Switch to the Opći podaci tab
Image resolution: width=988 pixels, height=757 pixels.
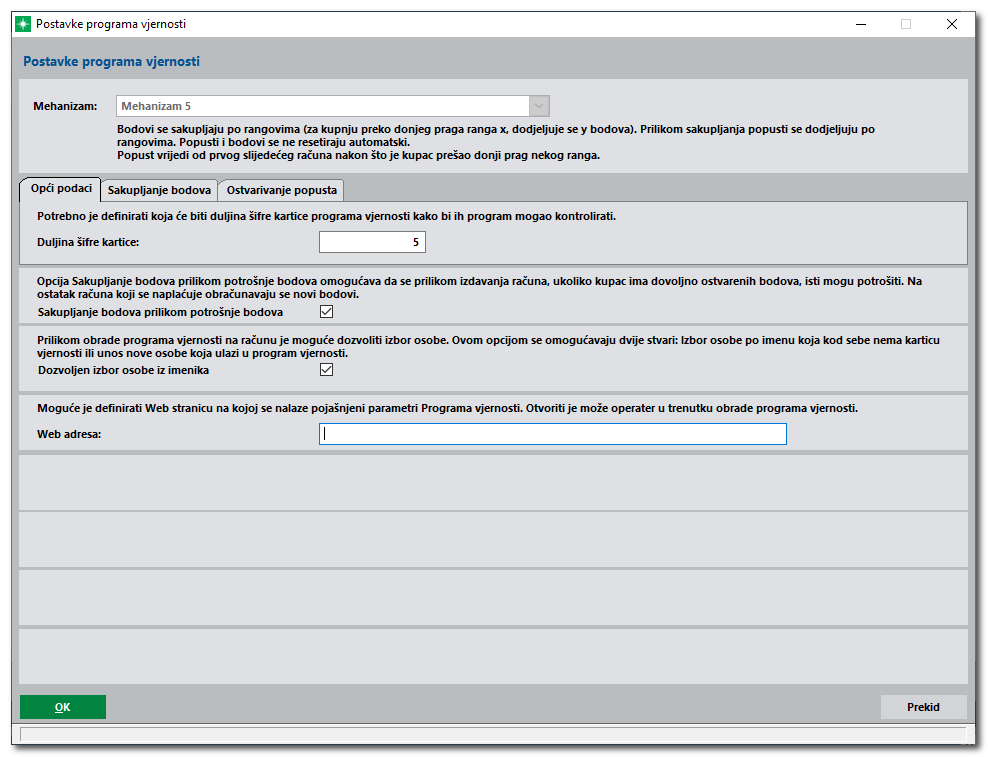tap(61, 188)
